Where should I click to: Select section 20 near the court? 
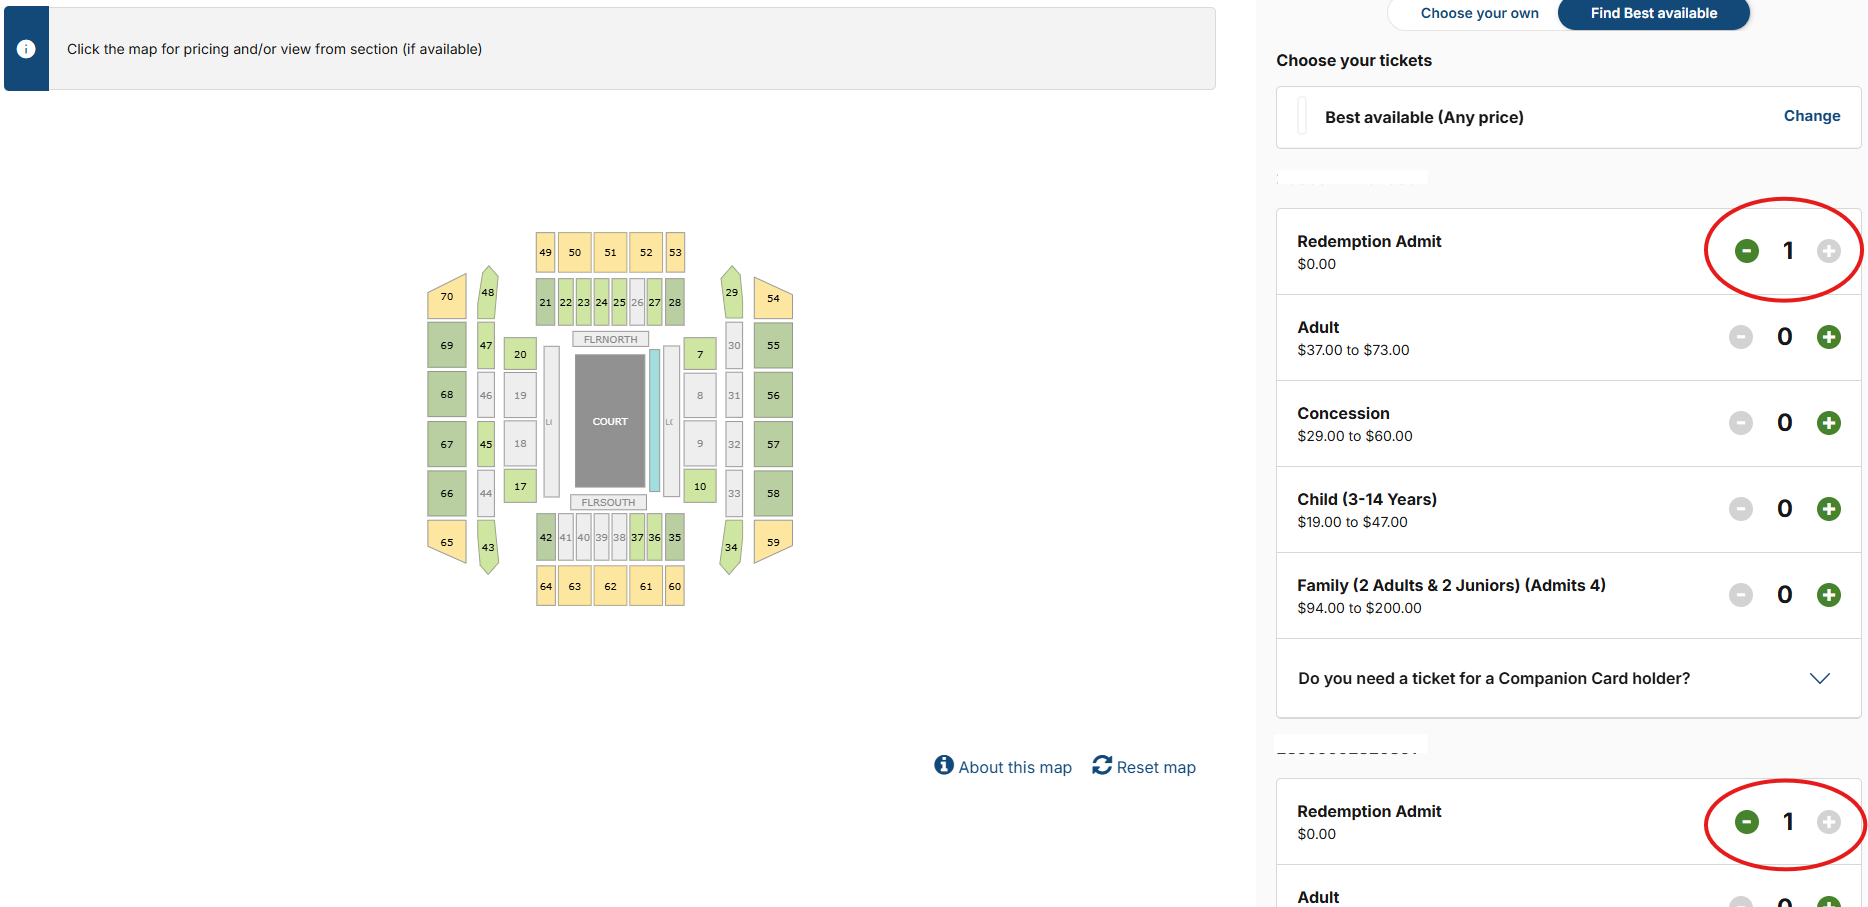[x=520, y=354]
